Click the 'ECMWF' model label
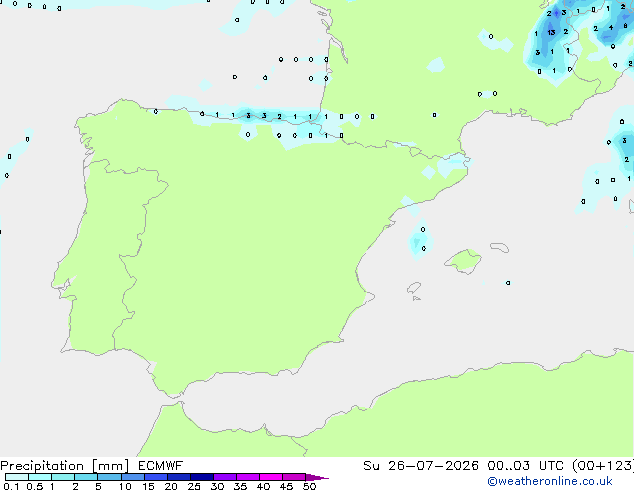The height and width of the screenshot is (490, 634). click(161, 466)
